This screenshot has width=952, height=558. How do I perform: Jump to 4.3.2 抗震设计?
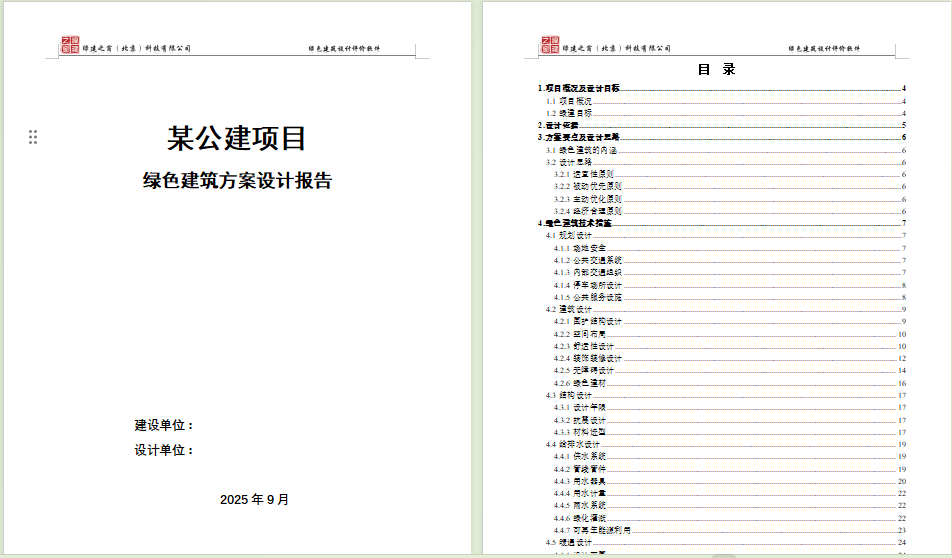(730, 420)
